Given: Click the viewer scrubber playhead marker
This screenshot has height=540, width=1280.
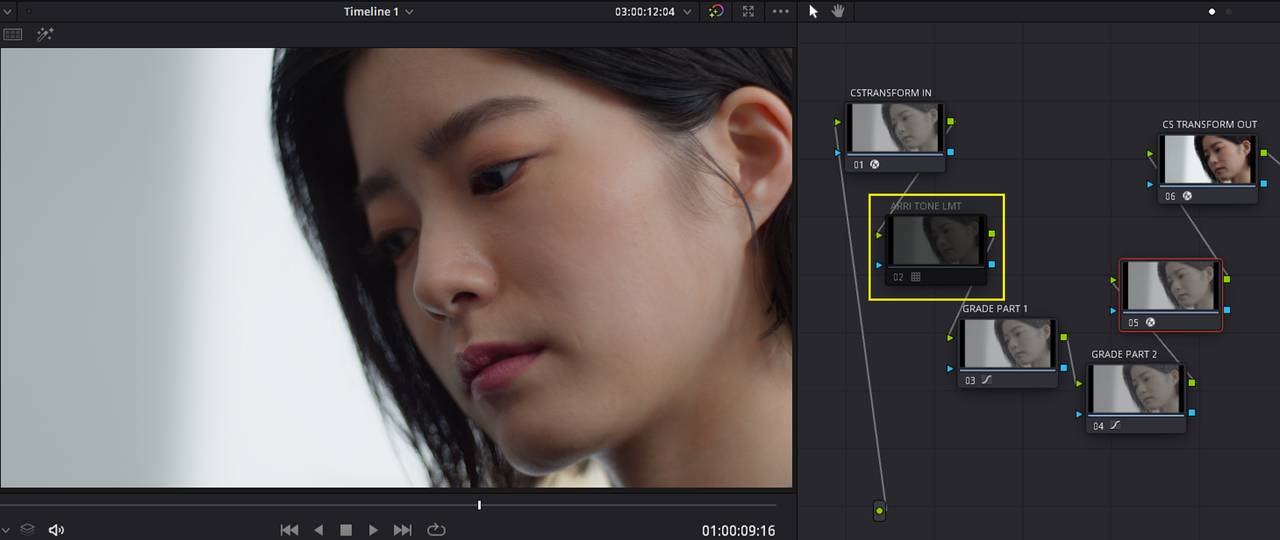Looking at the screenshot, I should [x=479, y=505].
